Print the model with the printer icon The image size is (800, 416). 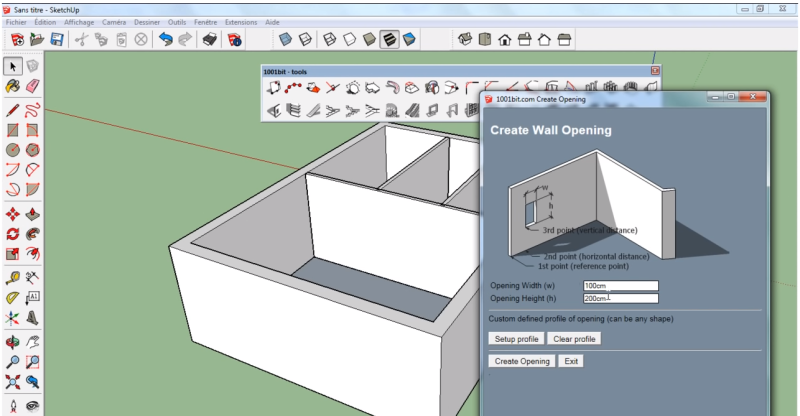tap(210, 40)
